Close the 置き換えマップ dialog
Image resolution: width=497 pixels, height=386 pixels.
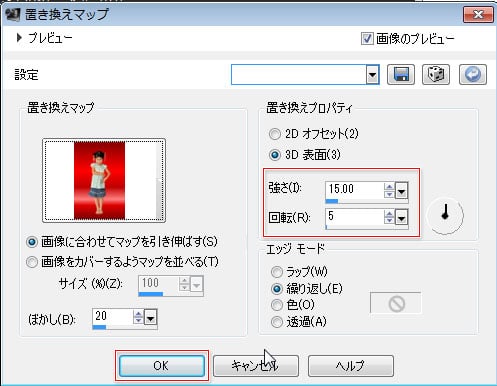pos(478,14)
